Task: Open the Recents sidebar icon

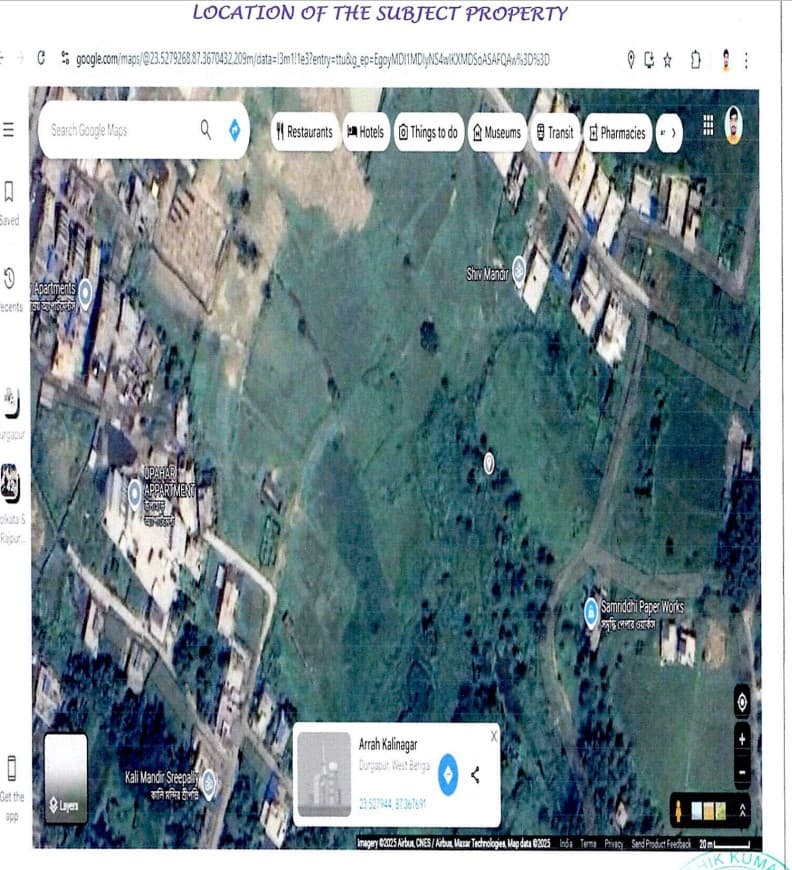Action: 9,278
